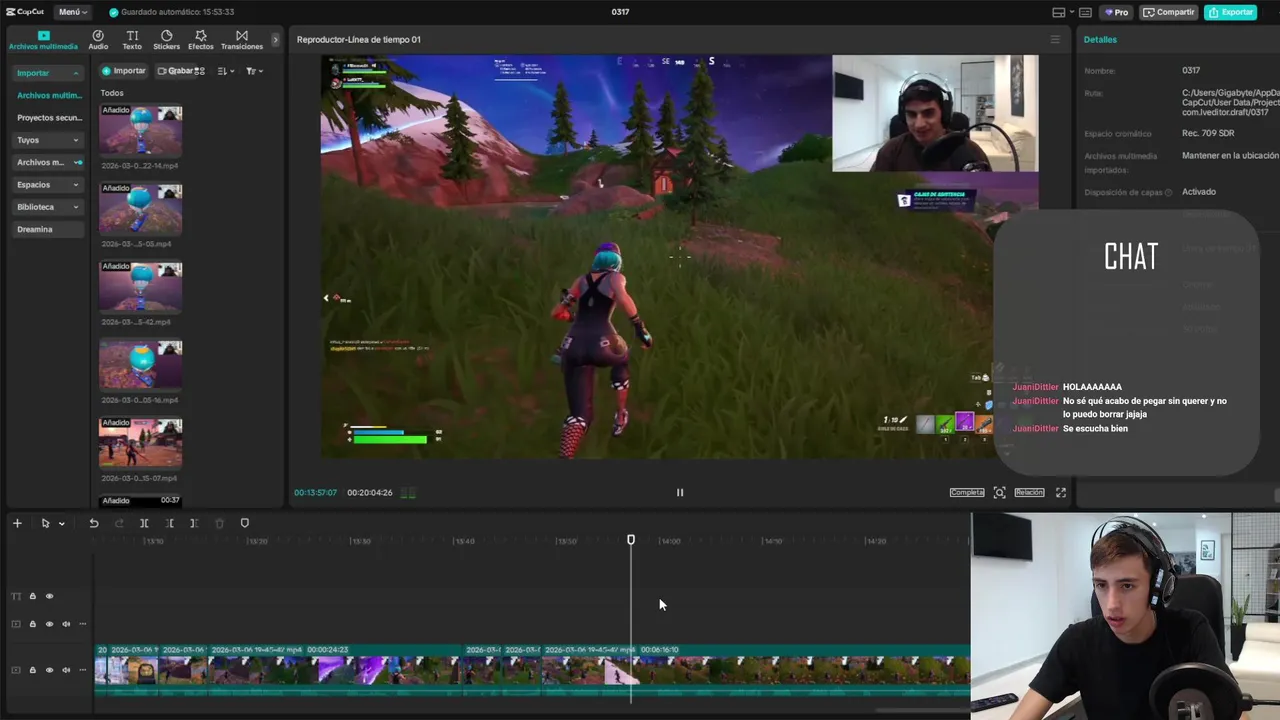
Task: Select the clip 2026-03-0...05-16.mp4 thumbnail
Action: (x=141, y=365)
